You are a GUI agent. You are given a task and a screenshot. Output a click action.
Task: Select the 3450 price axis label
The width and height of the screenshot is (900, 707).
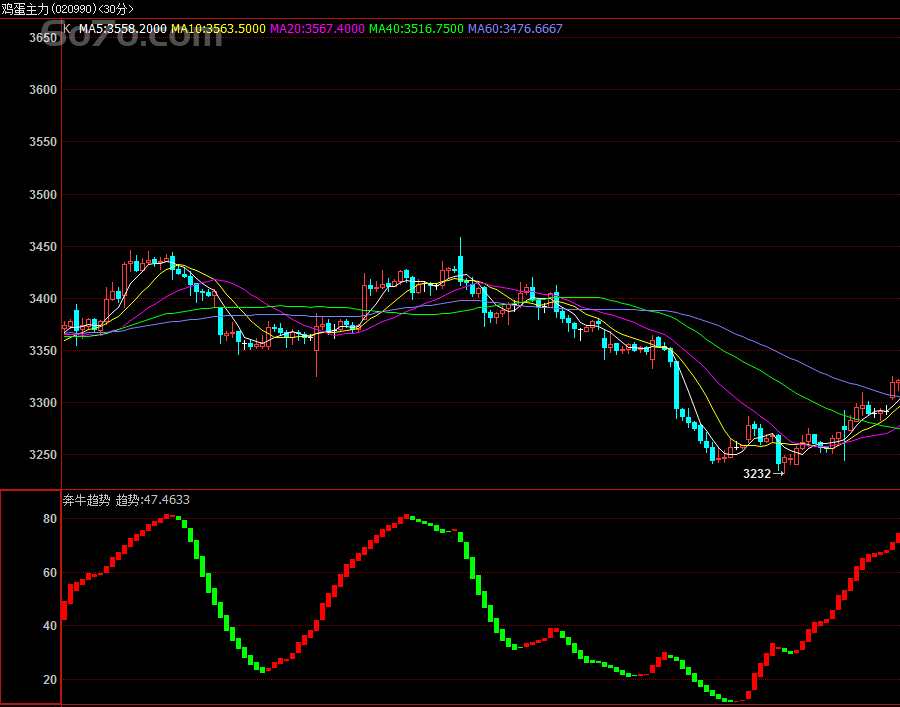point(43,247)
